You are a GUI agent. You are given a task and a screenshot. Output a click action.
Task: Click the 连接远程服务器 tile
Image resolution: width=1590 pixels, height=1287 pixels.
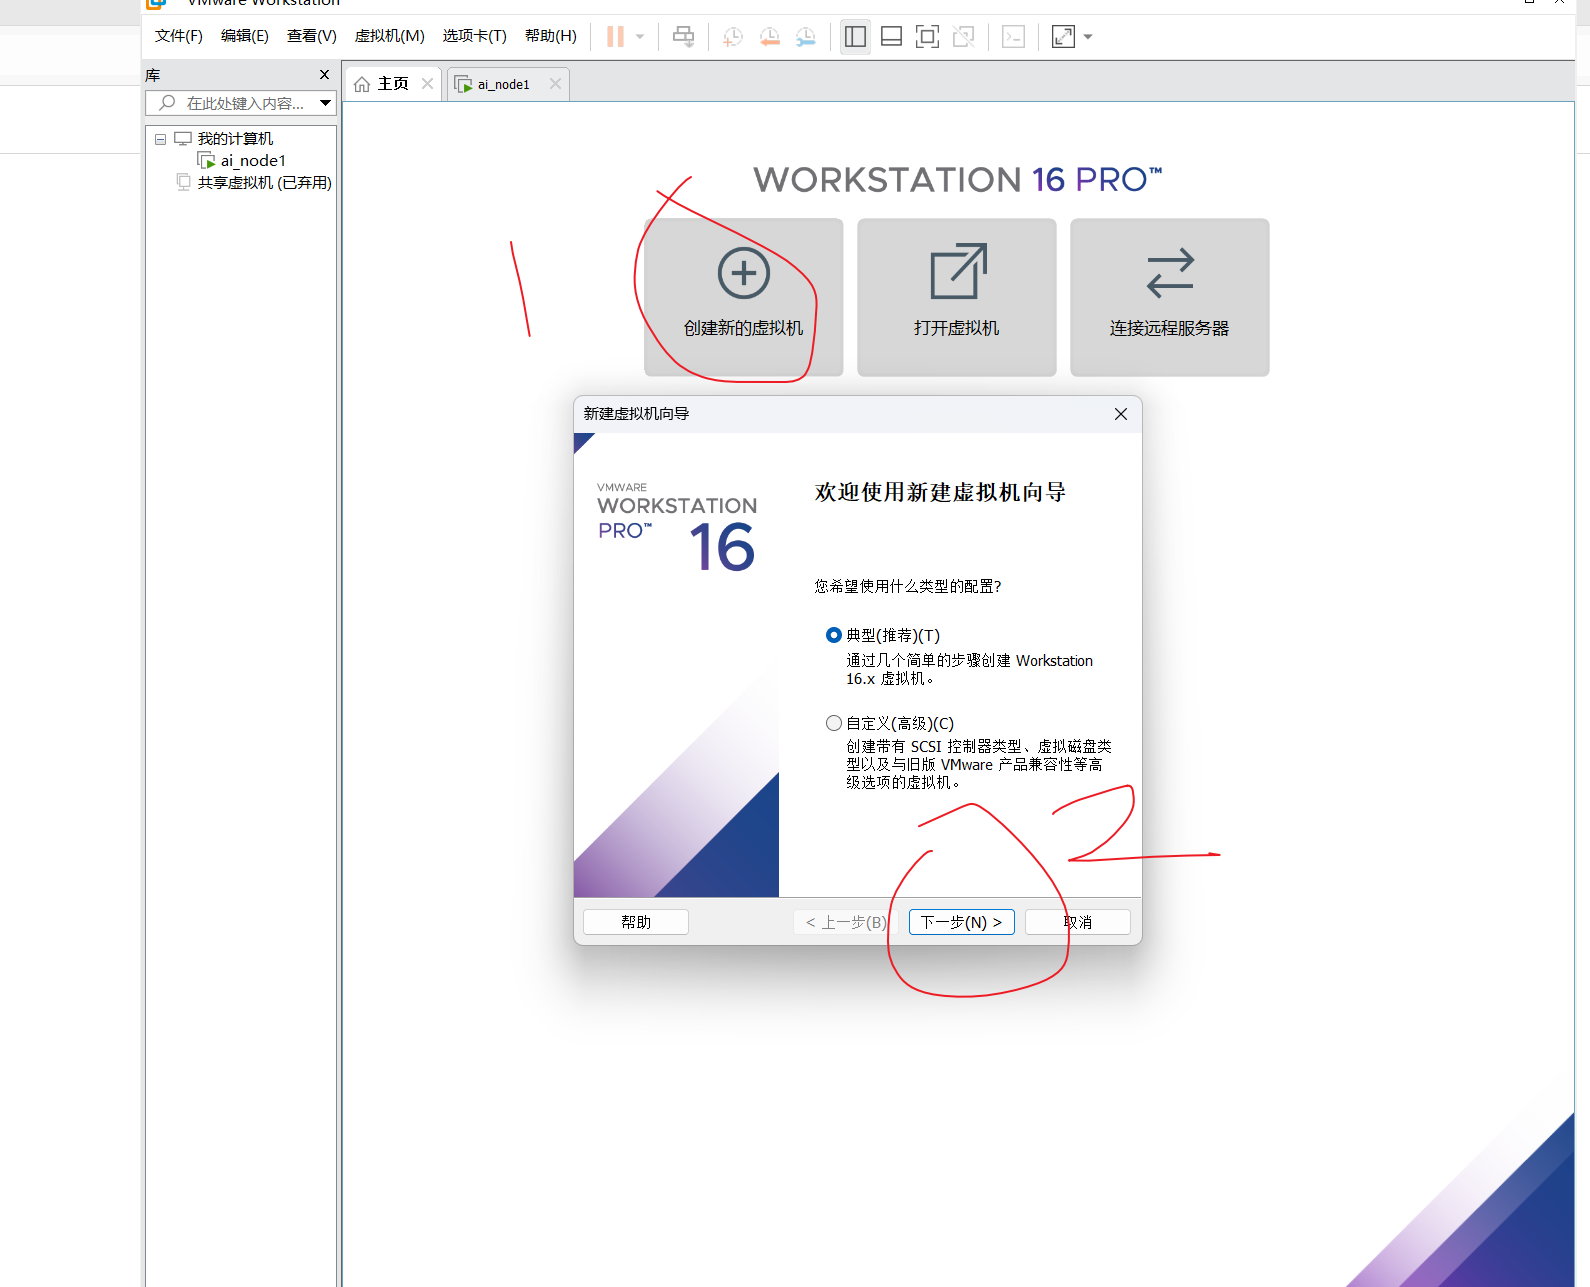1170,297
